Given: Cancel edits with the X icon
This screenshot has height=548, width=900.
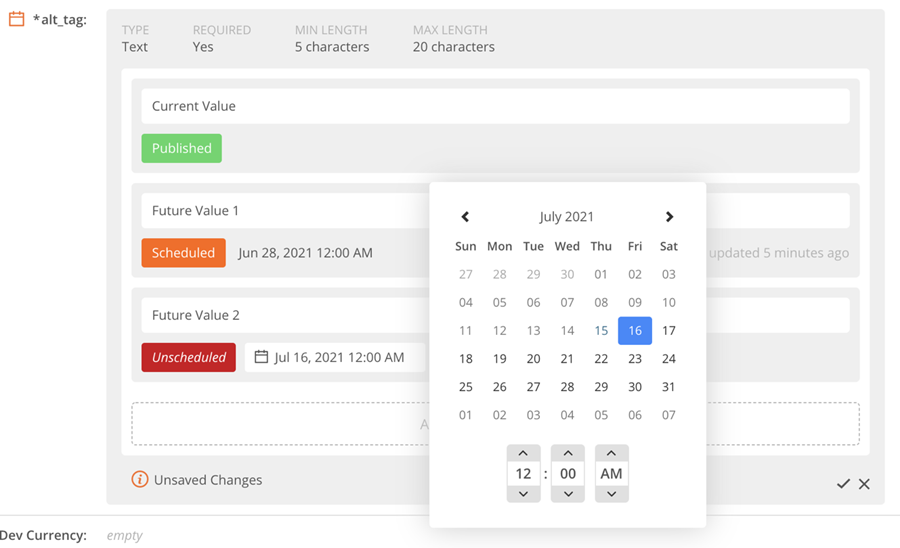Looking at the screenshot, I should click(x=864, y=484).
